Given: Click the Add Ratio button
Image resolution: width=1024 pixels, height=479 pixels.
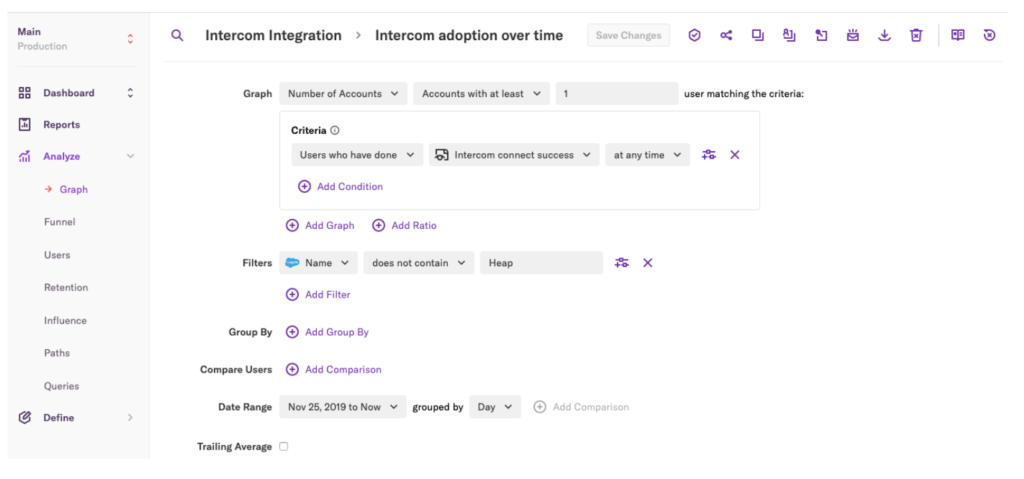Looking at the screenshot, I should 404,225.
